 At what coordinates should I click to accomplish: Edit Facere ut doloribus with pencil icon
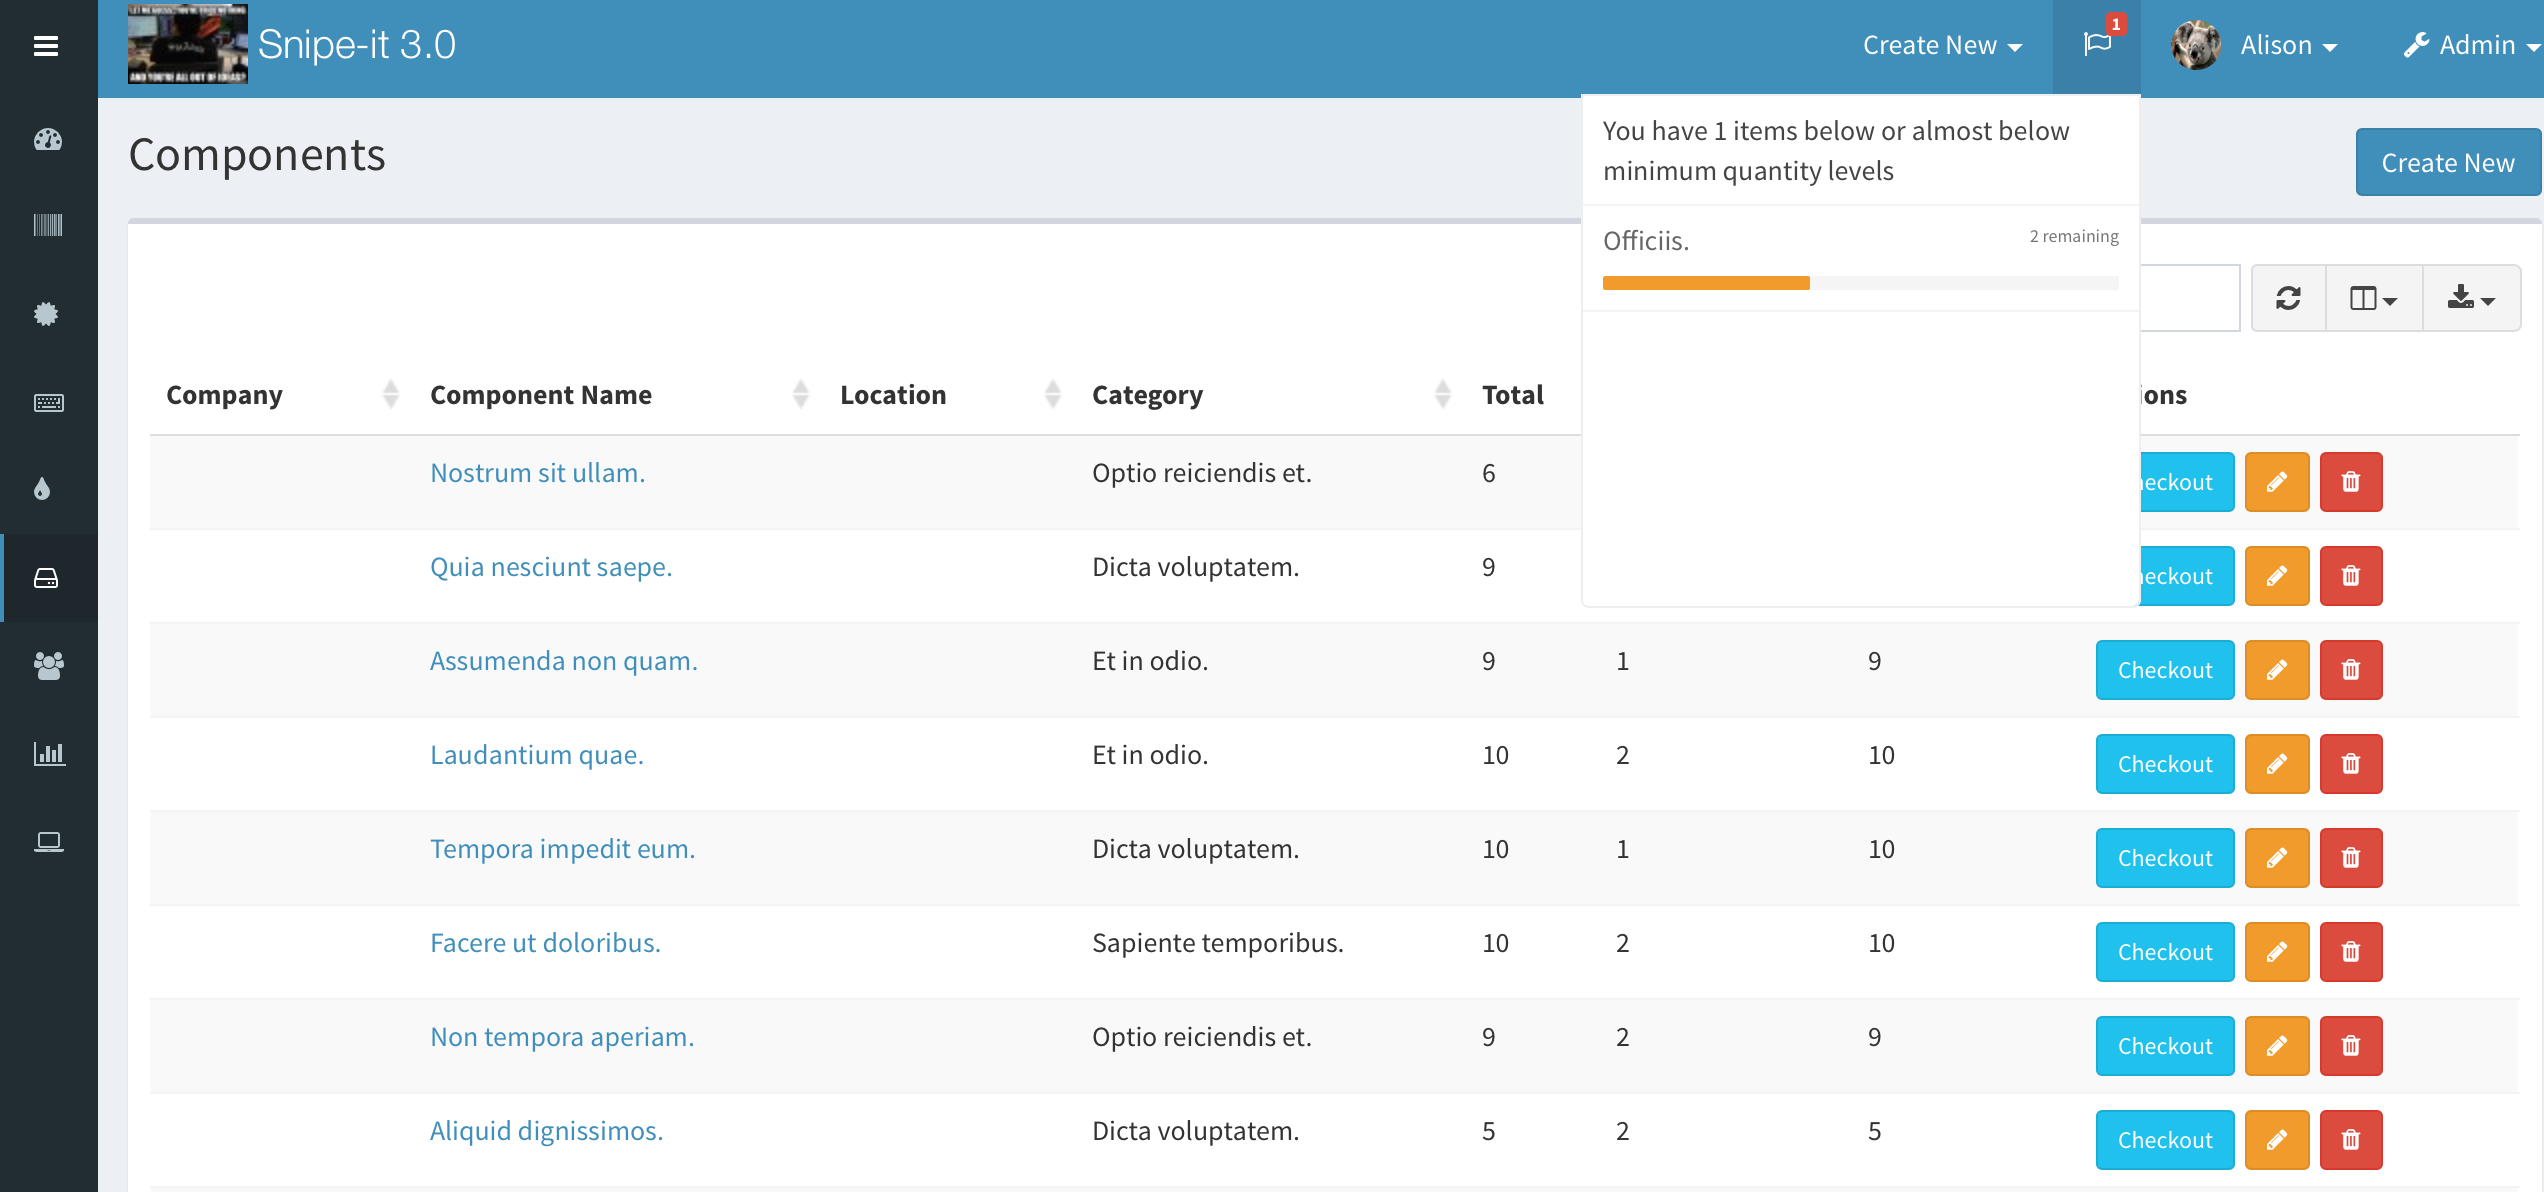[x=2277, y=952]
